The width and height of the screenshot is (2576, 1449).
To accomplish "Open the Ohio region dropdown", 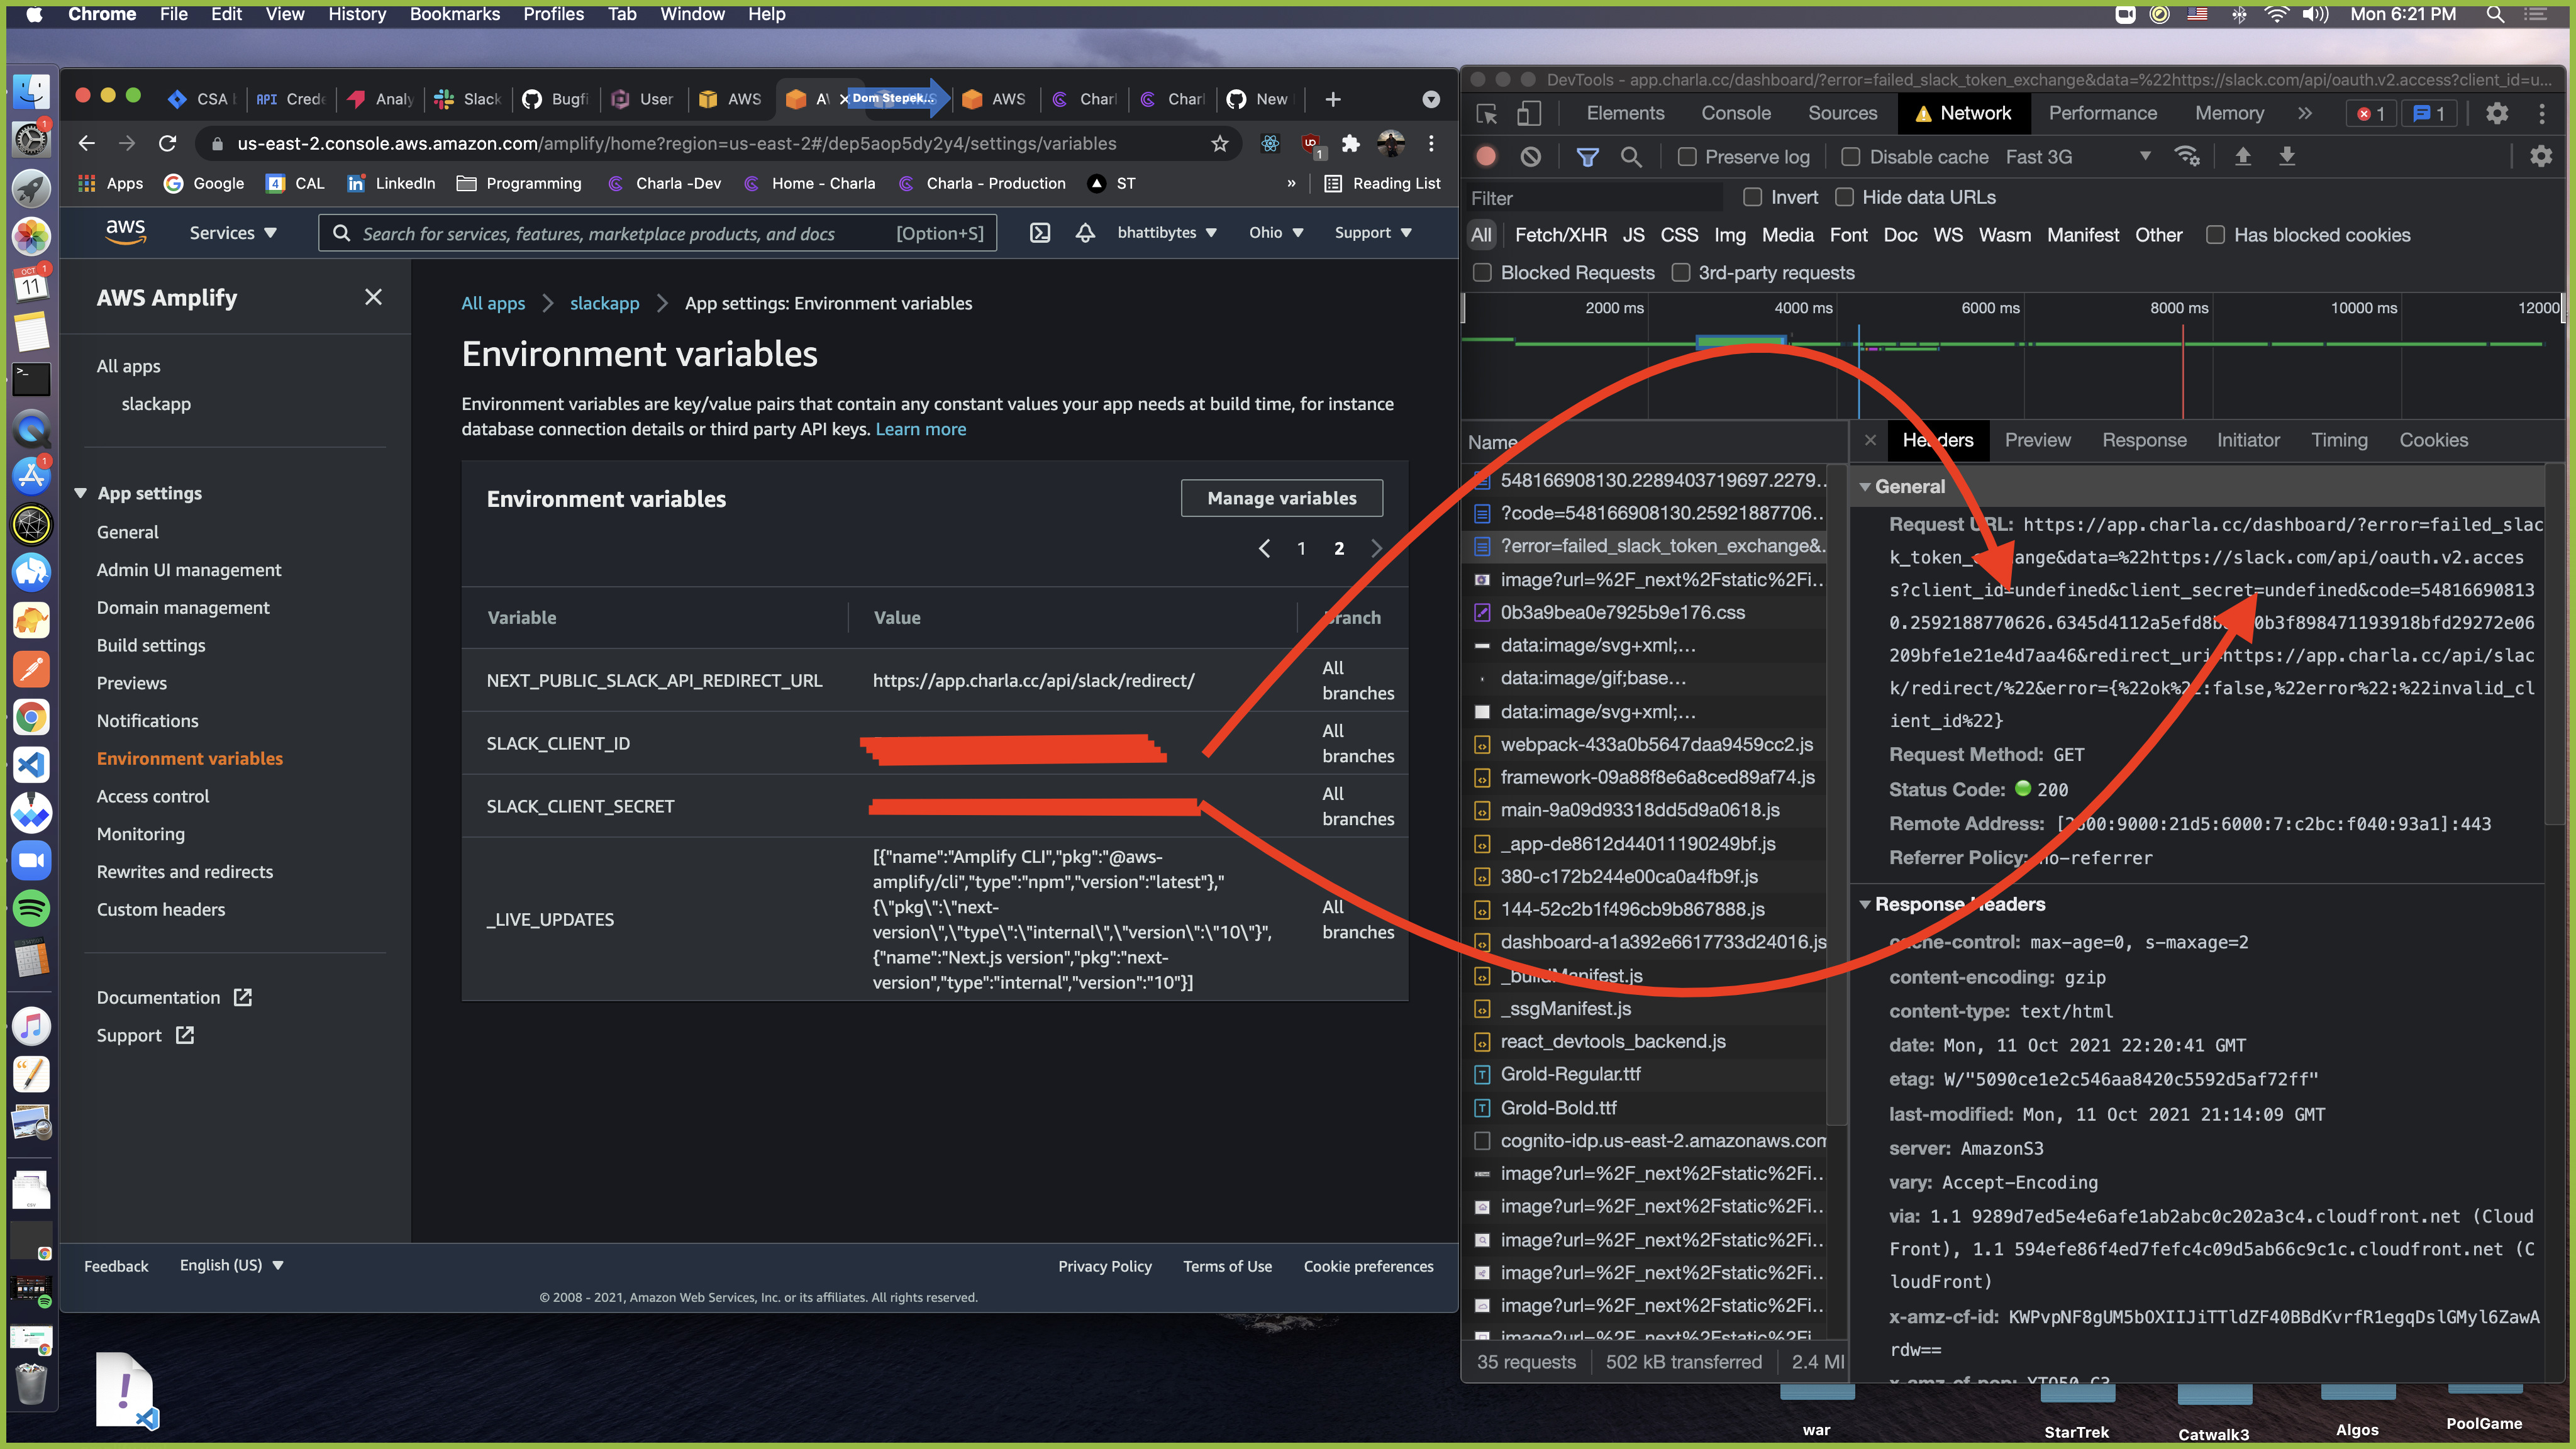I will click(1276, 233).
